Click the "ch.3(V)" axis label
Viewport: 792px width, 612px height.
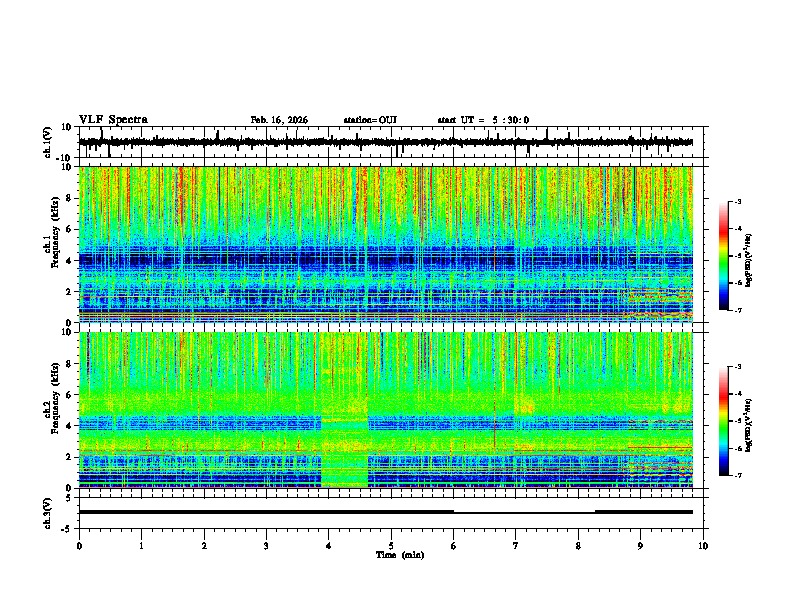48,513
